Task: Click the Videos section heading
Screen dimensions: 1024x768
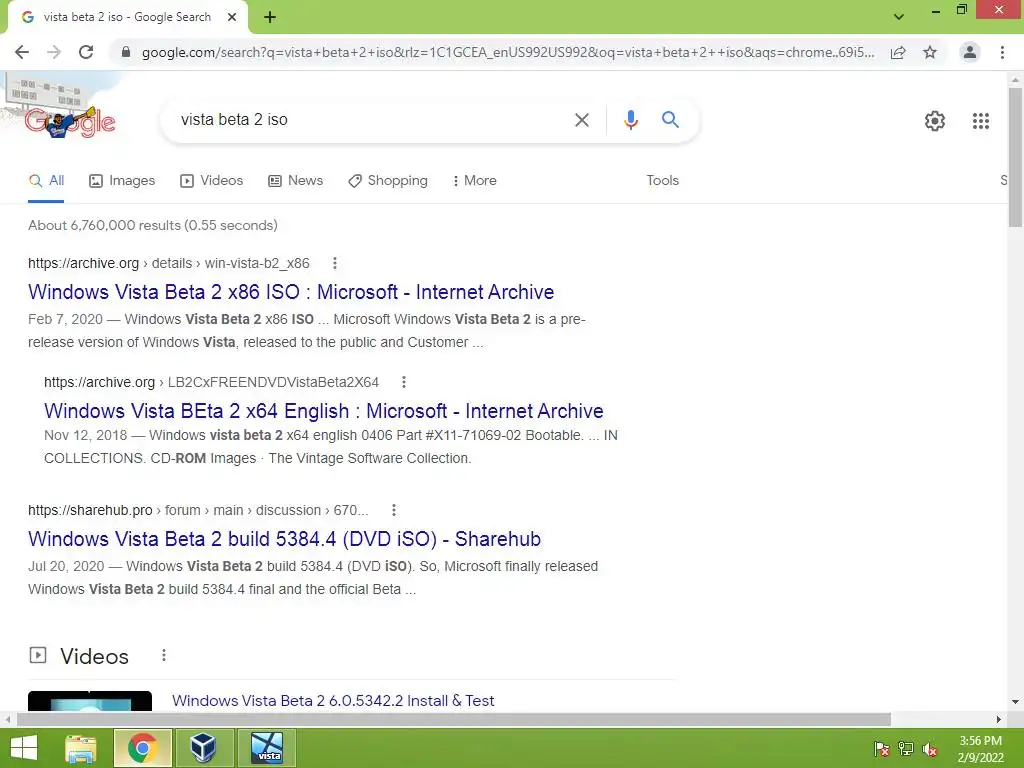Action: tap(94, 656)
